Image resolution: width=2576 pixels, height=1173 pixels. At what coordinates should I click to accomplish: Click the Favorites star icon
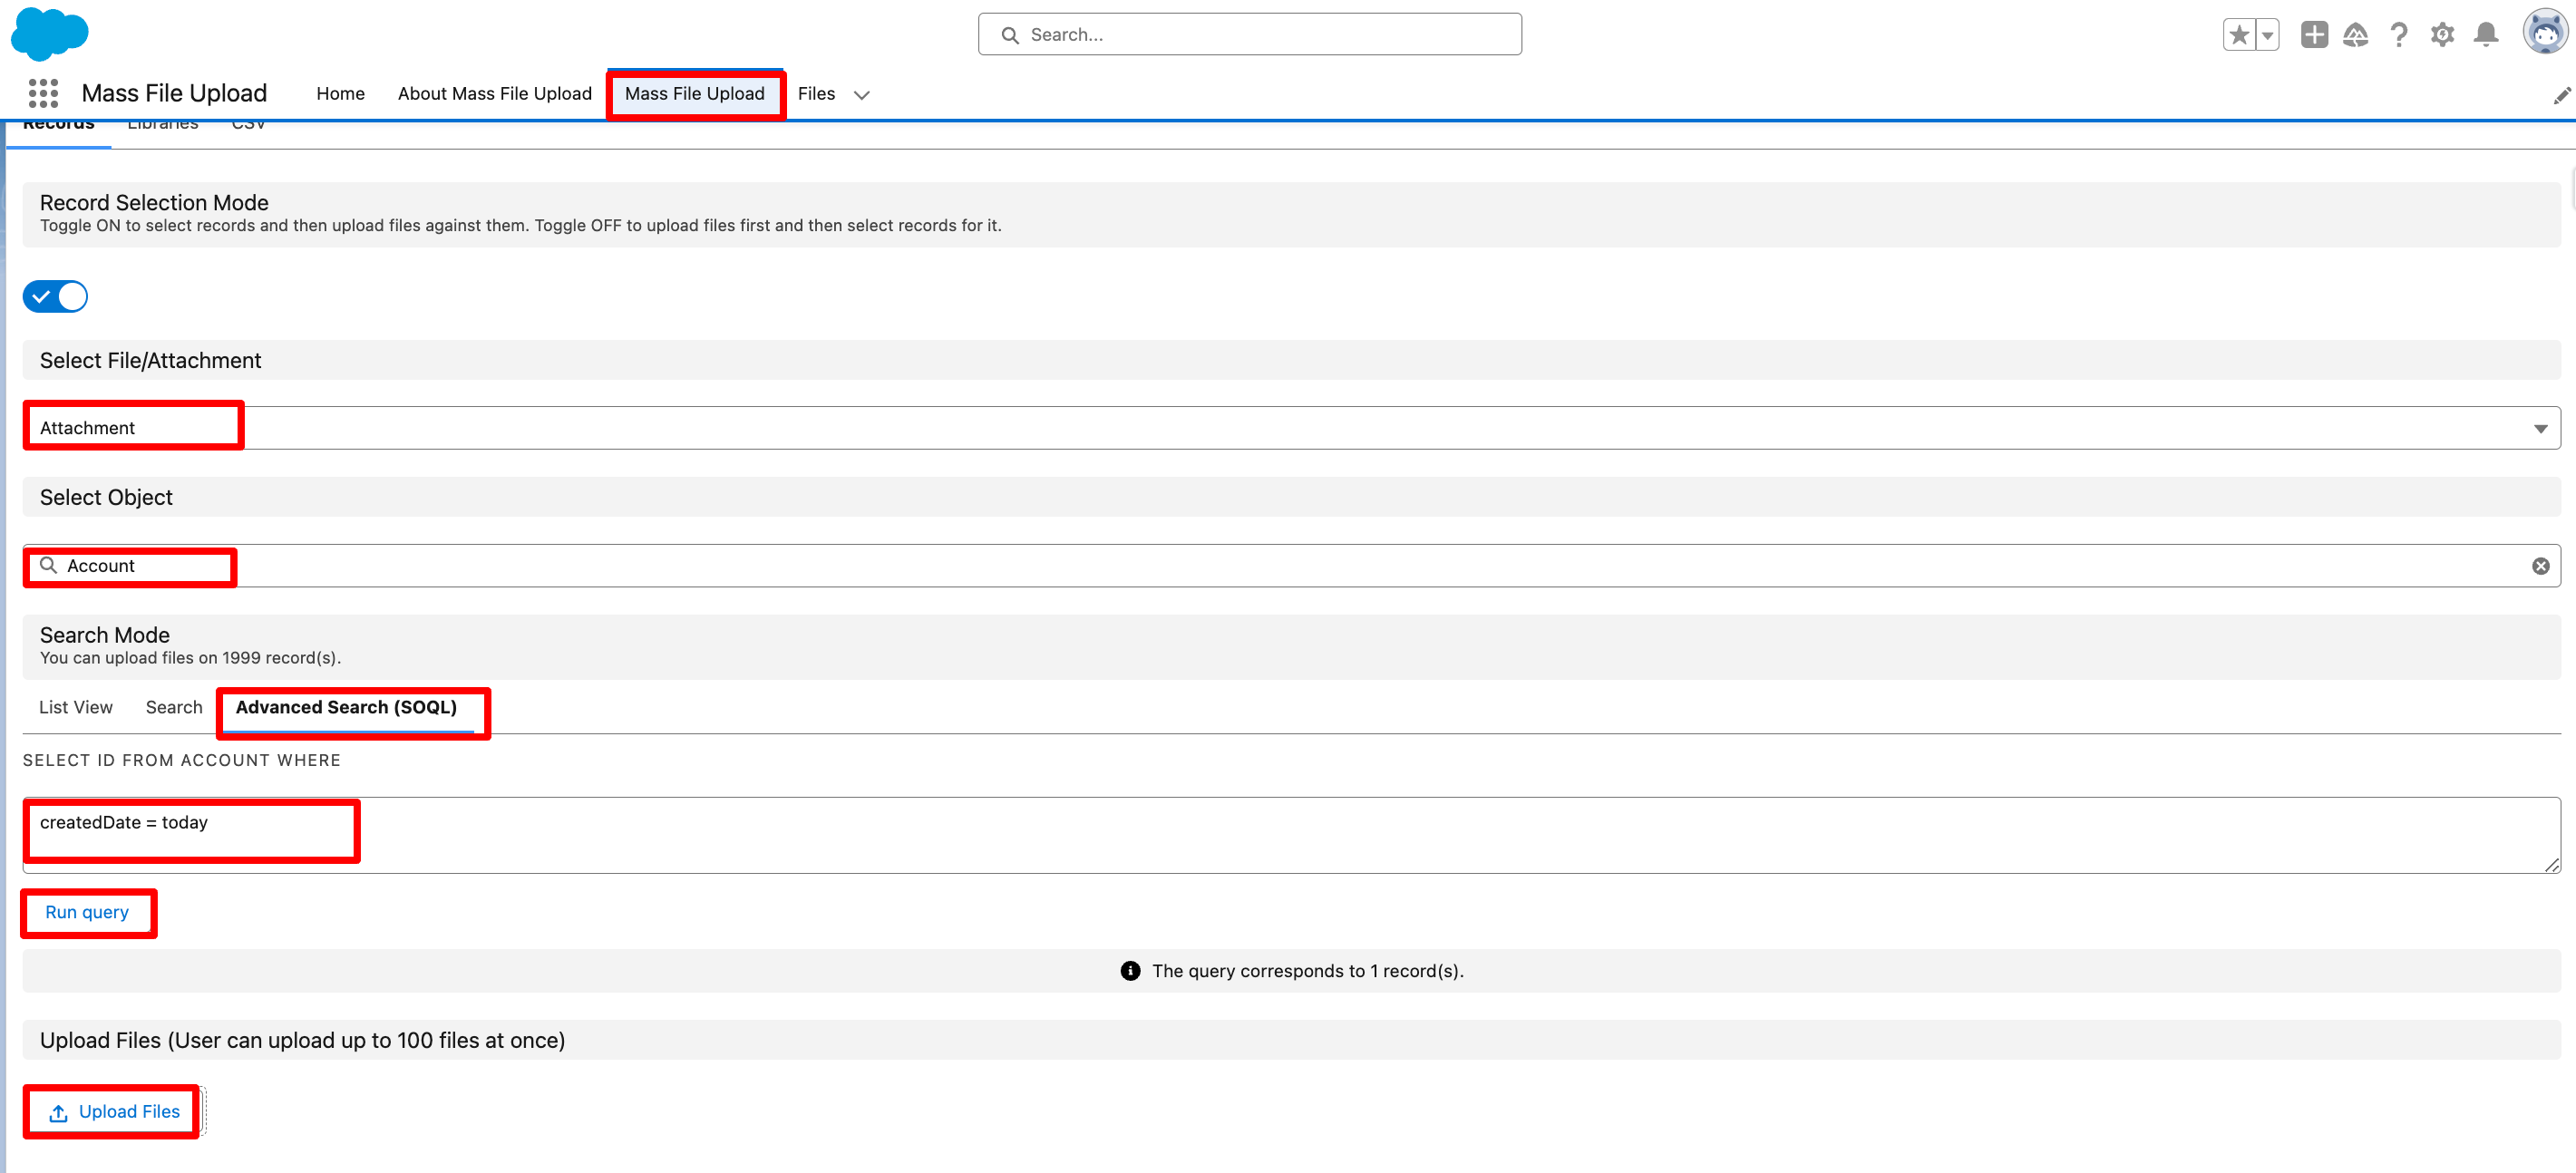pos(2239,35)
